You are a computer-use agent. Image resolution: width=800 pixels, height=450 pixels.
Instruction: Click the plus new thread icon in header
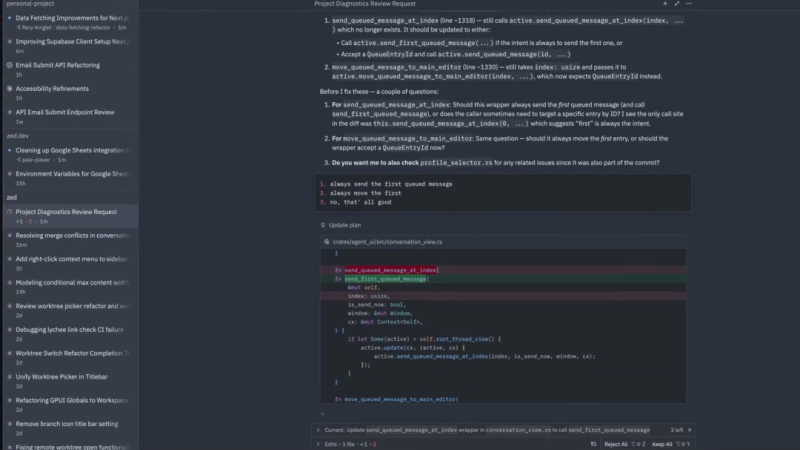click(x=665, y=4)
